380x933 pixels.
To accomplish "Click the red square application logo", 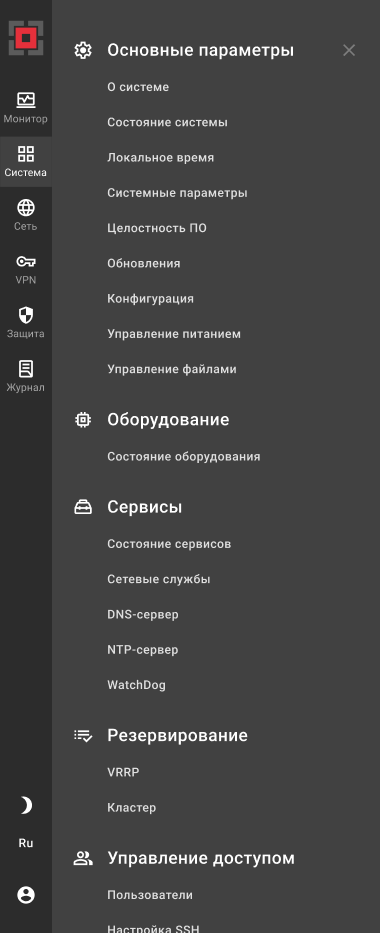I will 26,38.
